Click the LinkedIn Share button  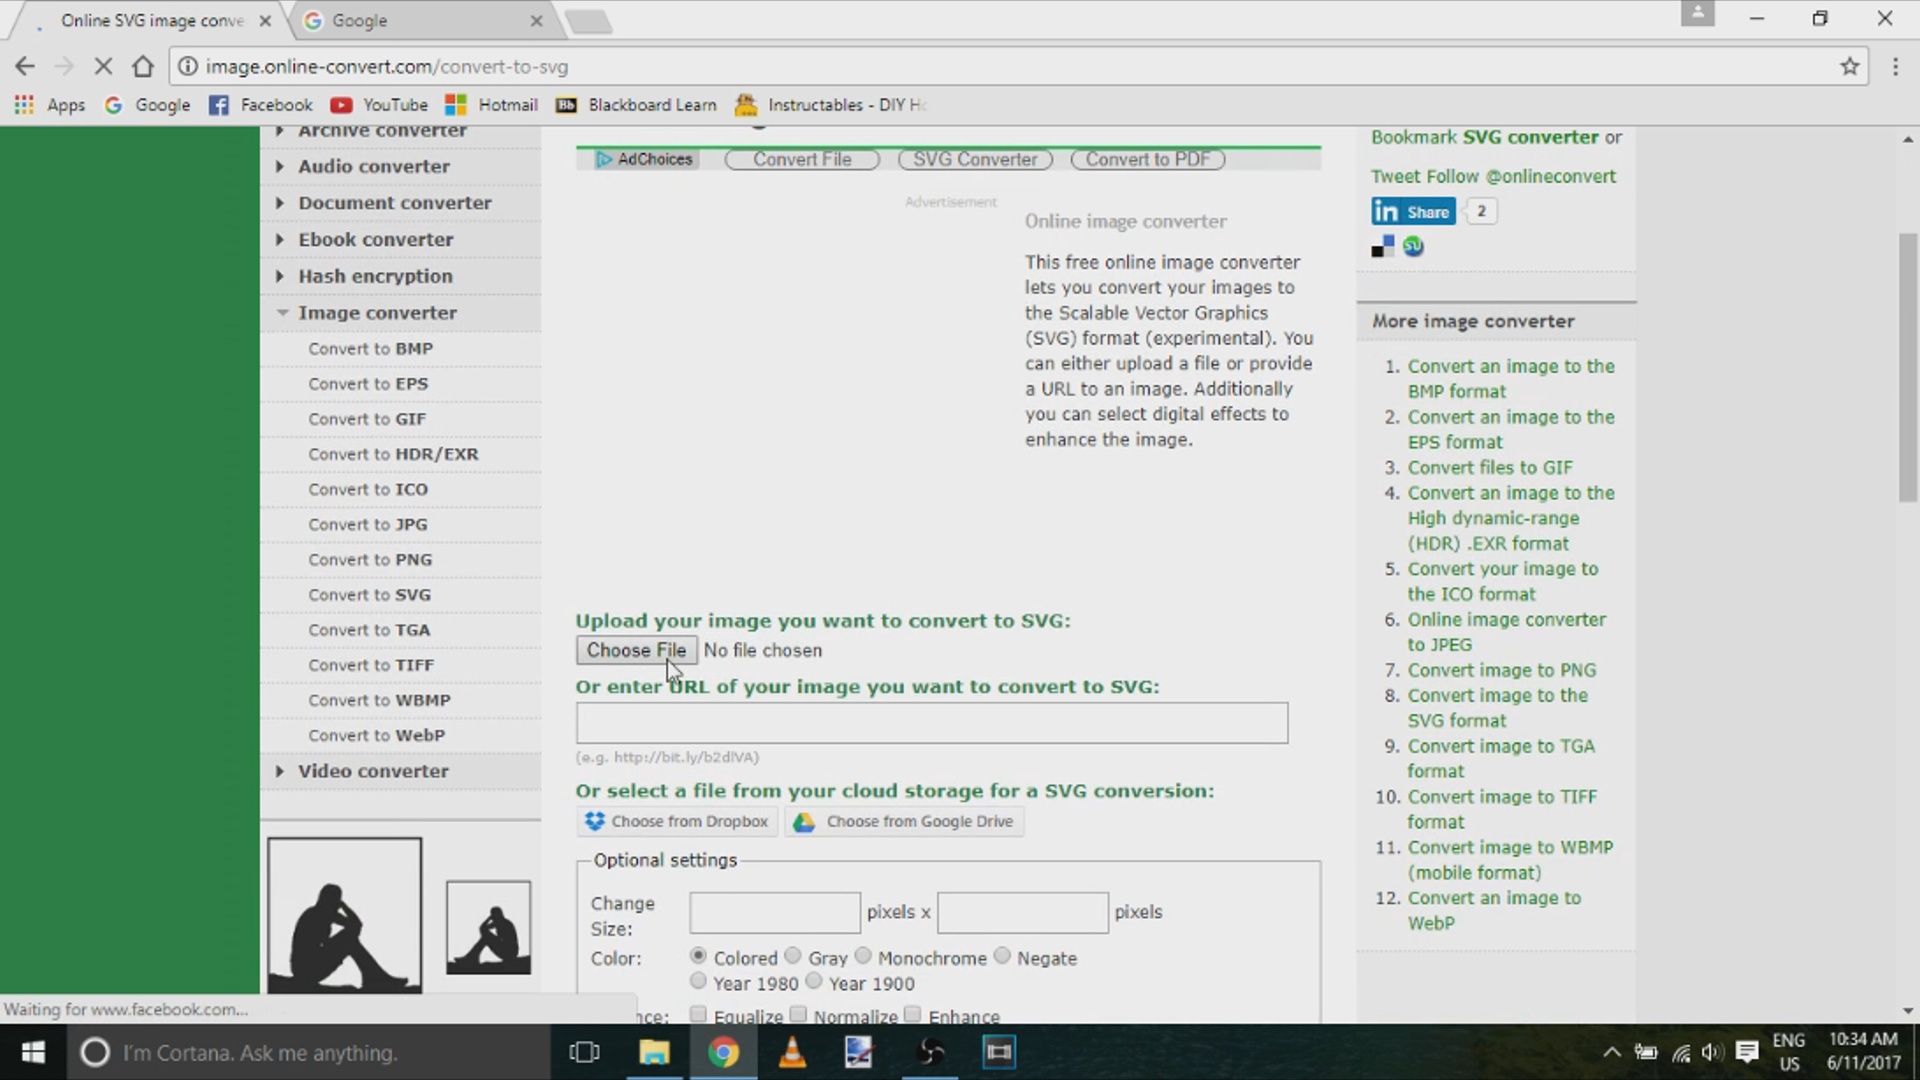1413,212
